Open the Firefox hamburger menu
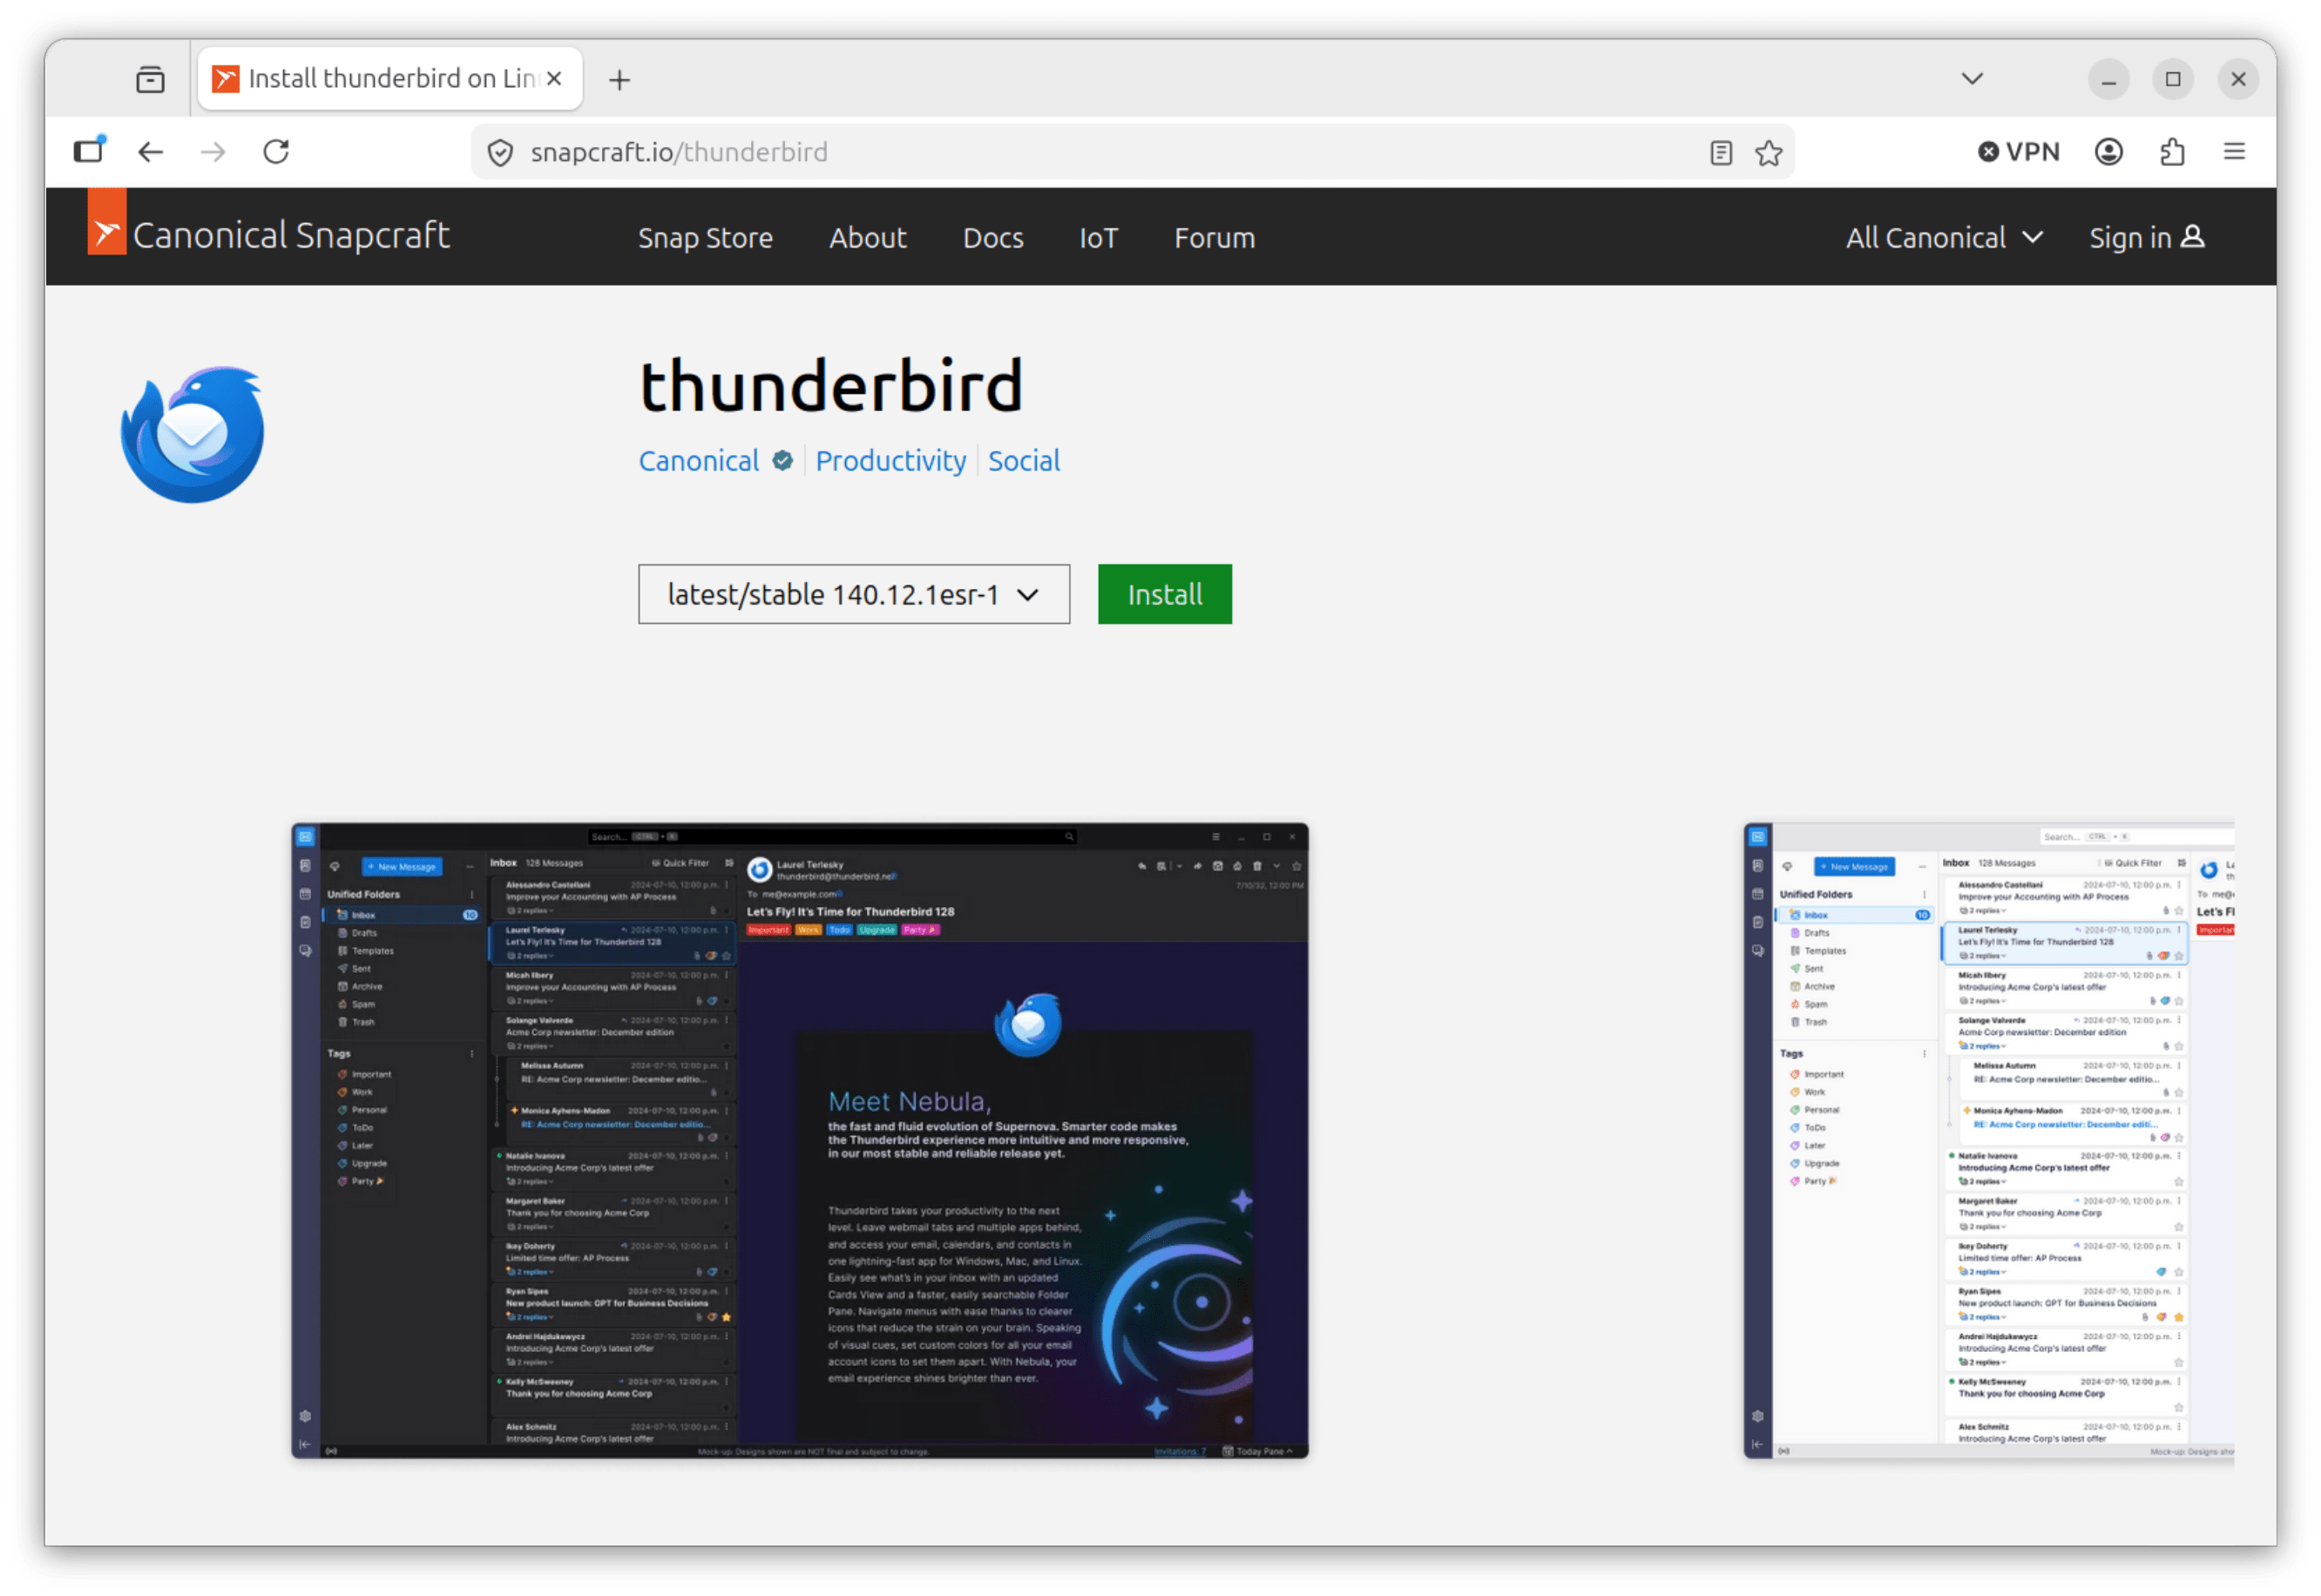2321x1596 pixels. click(x=2234, y=151)
